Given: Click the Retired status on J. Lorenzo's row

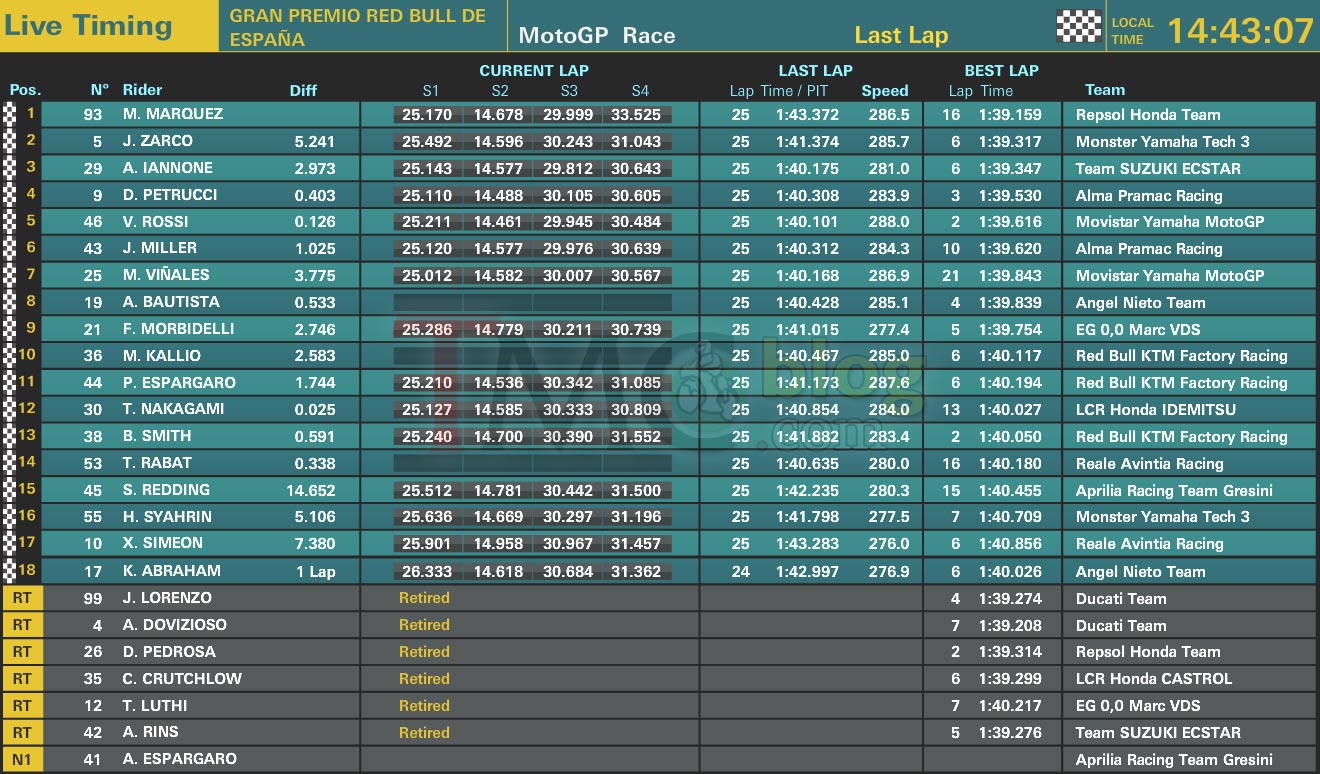Looking at the screenshot, I should 424,598.
